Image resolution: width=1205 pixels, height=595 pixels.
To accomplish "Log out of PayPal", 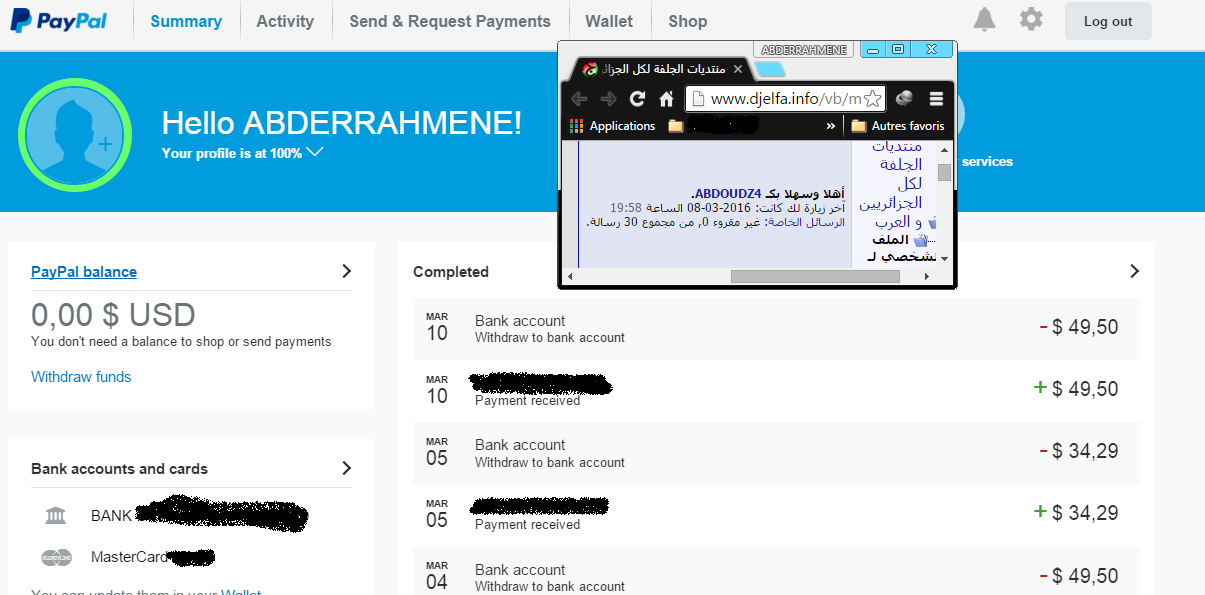I will coord(1108,21).
